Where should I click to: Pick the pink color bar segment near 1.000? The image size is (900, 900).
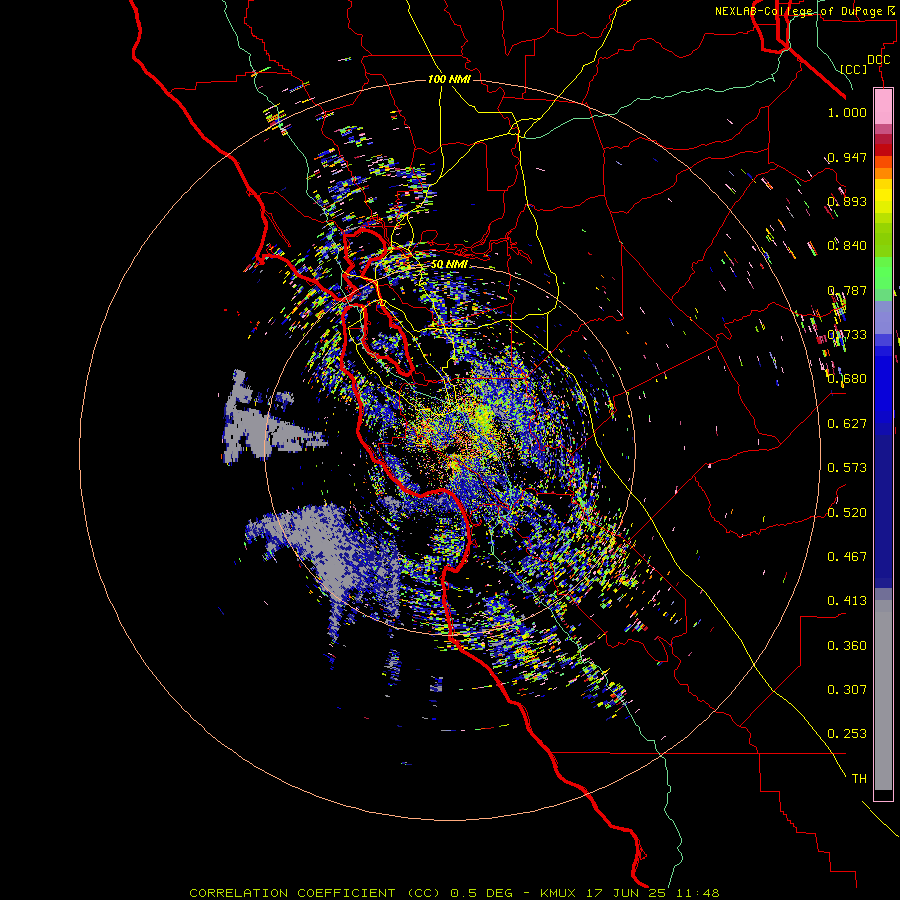click(x=883, y=107)
